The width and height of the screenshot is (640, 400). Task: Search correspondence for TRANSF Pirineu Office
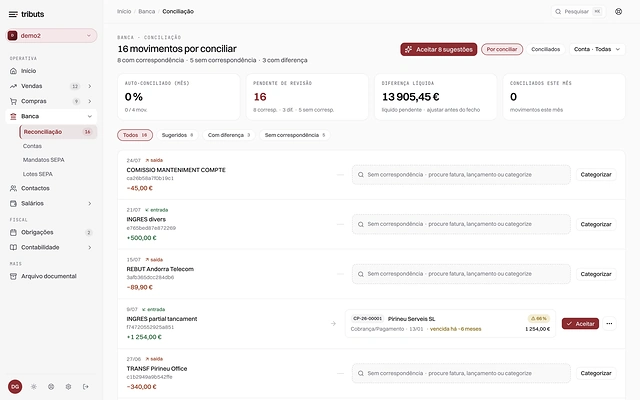[x=461, y=373]
